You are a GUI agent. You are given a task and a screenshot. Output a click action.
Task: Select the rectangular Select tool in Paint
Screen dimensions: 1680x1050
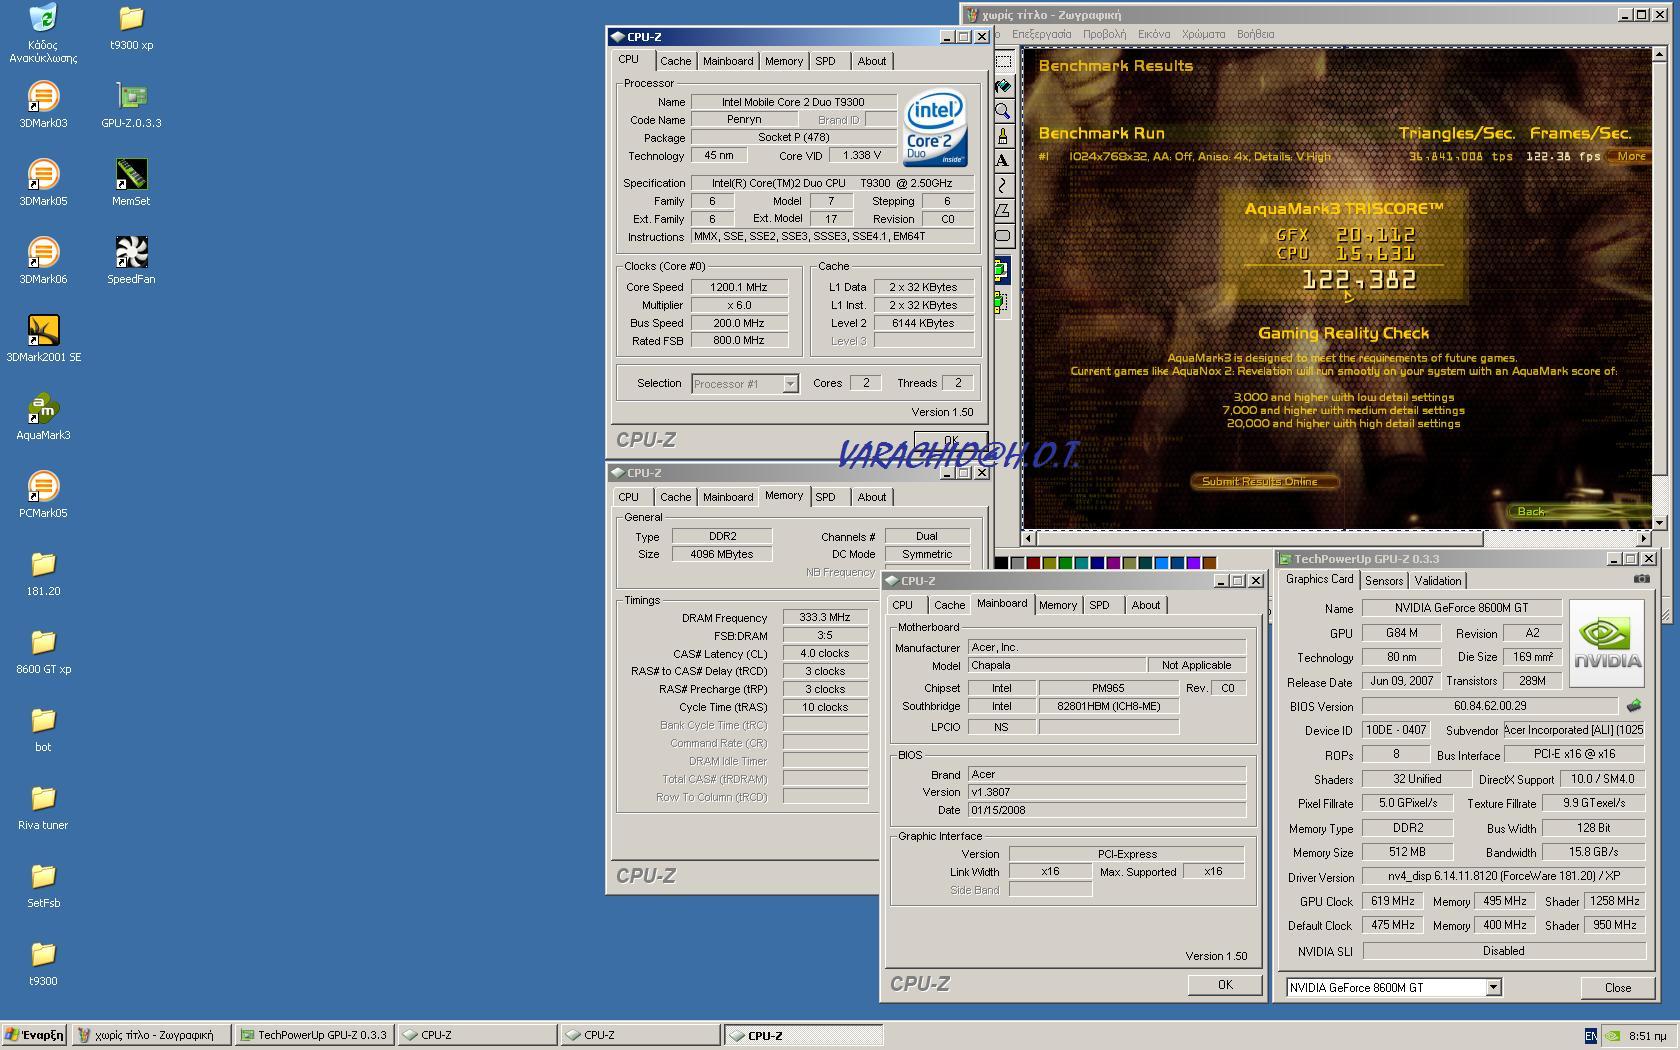pyautogui.click(x=1003, y=61)
